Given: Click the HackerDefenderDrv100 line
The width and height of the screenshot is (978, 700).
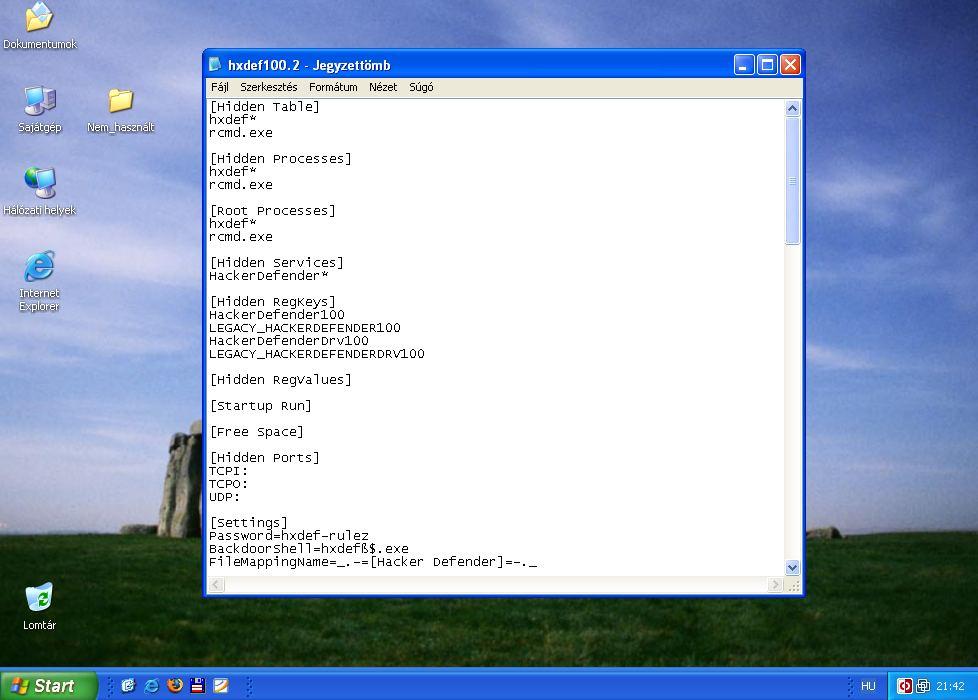Looking at the screenshot, I should pos(289,341).
